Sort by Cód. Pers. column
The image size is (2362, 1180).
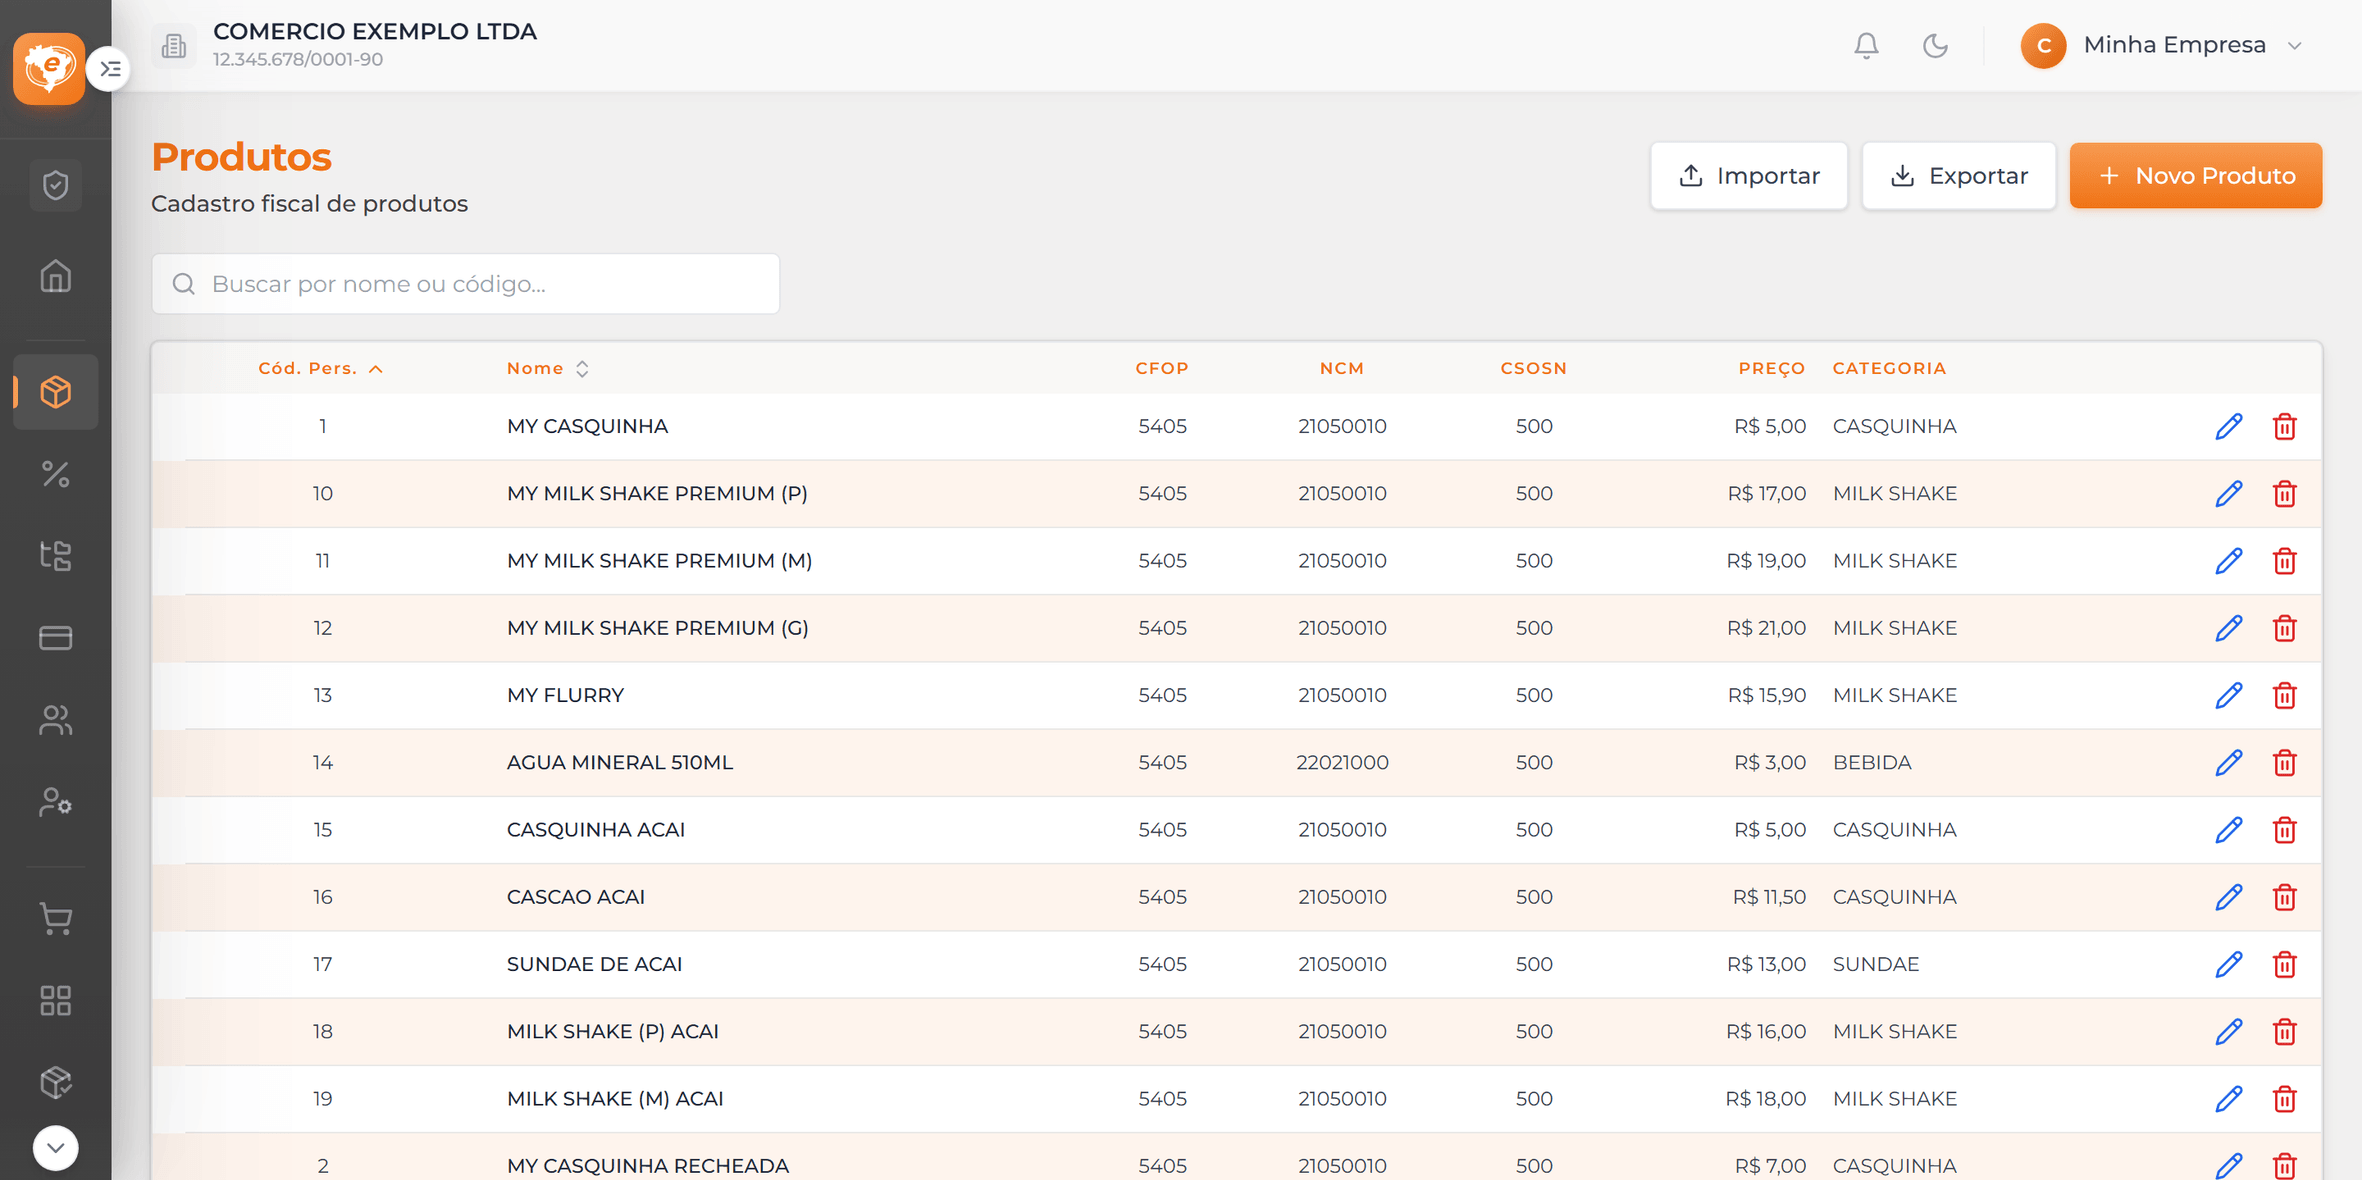click(321, 369)
